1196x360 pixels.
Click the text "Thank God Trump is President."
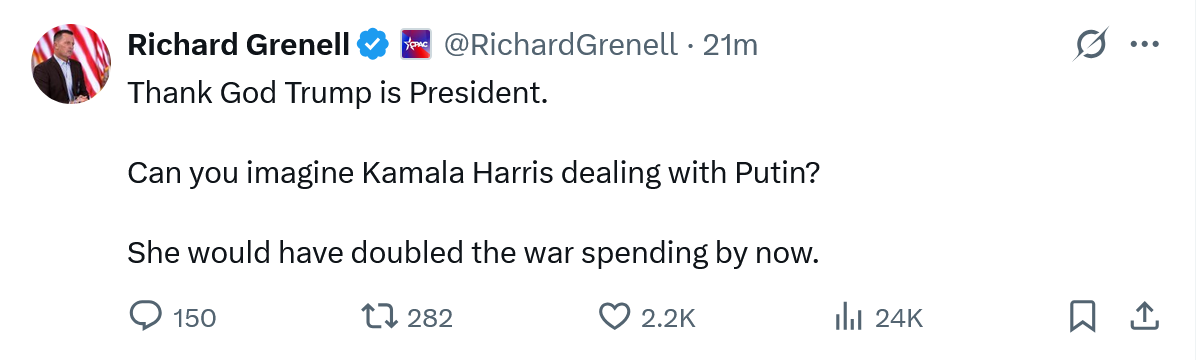pyautogui.click(x=338, y=93)
